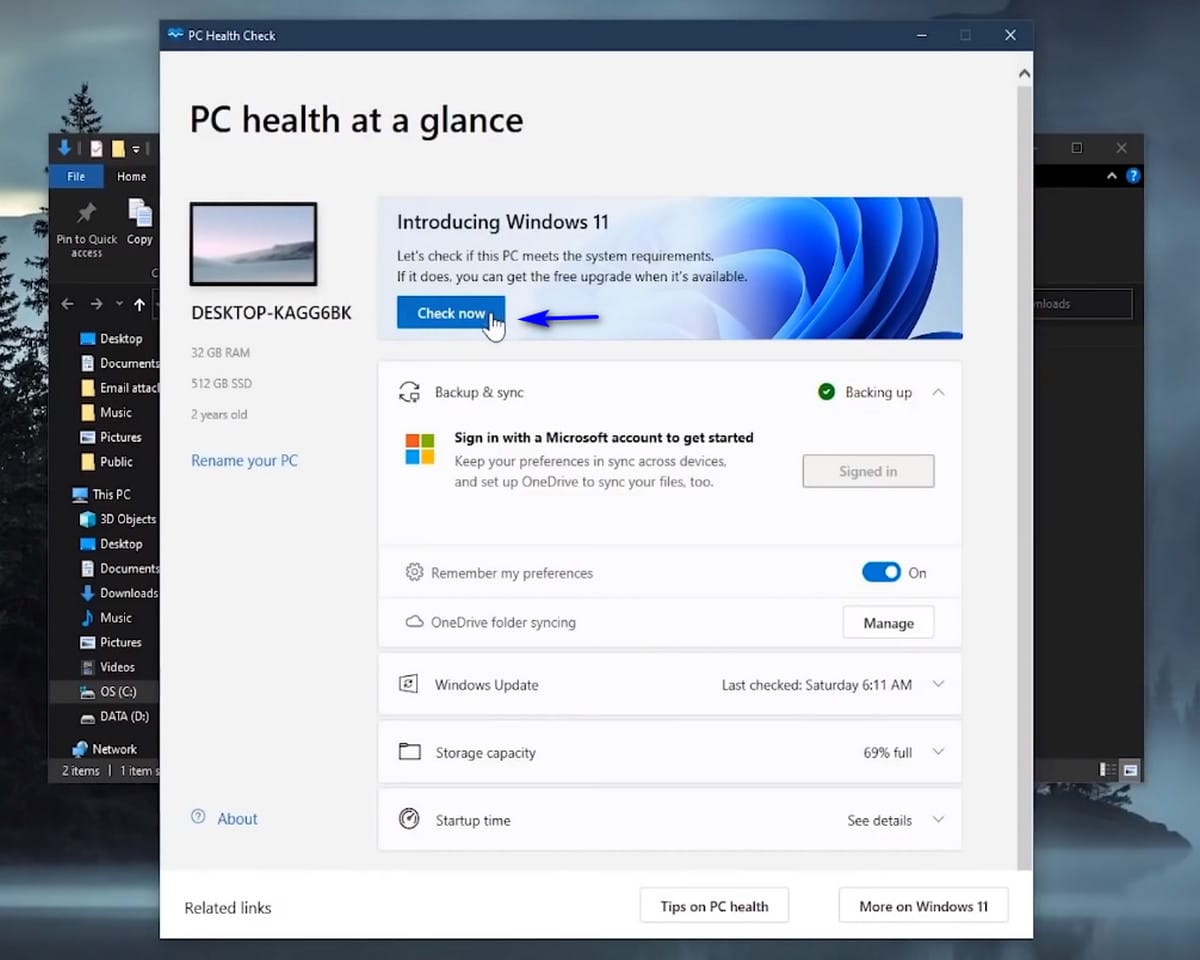Click the 2 years old text
This screenshot has width=1200, height=960.
219,414
